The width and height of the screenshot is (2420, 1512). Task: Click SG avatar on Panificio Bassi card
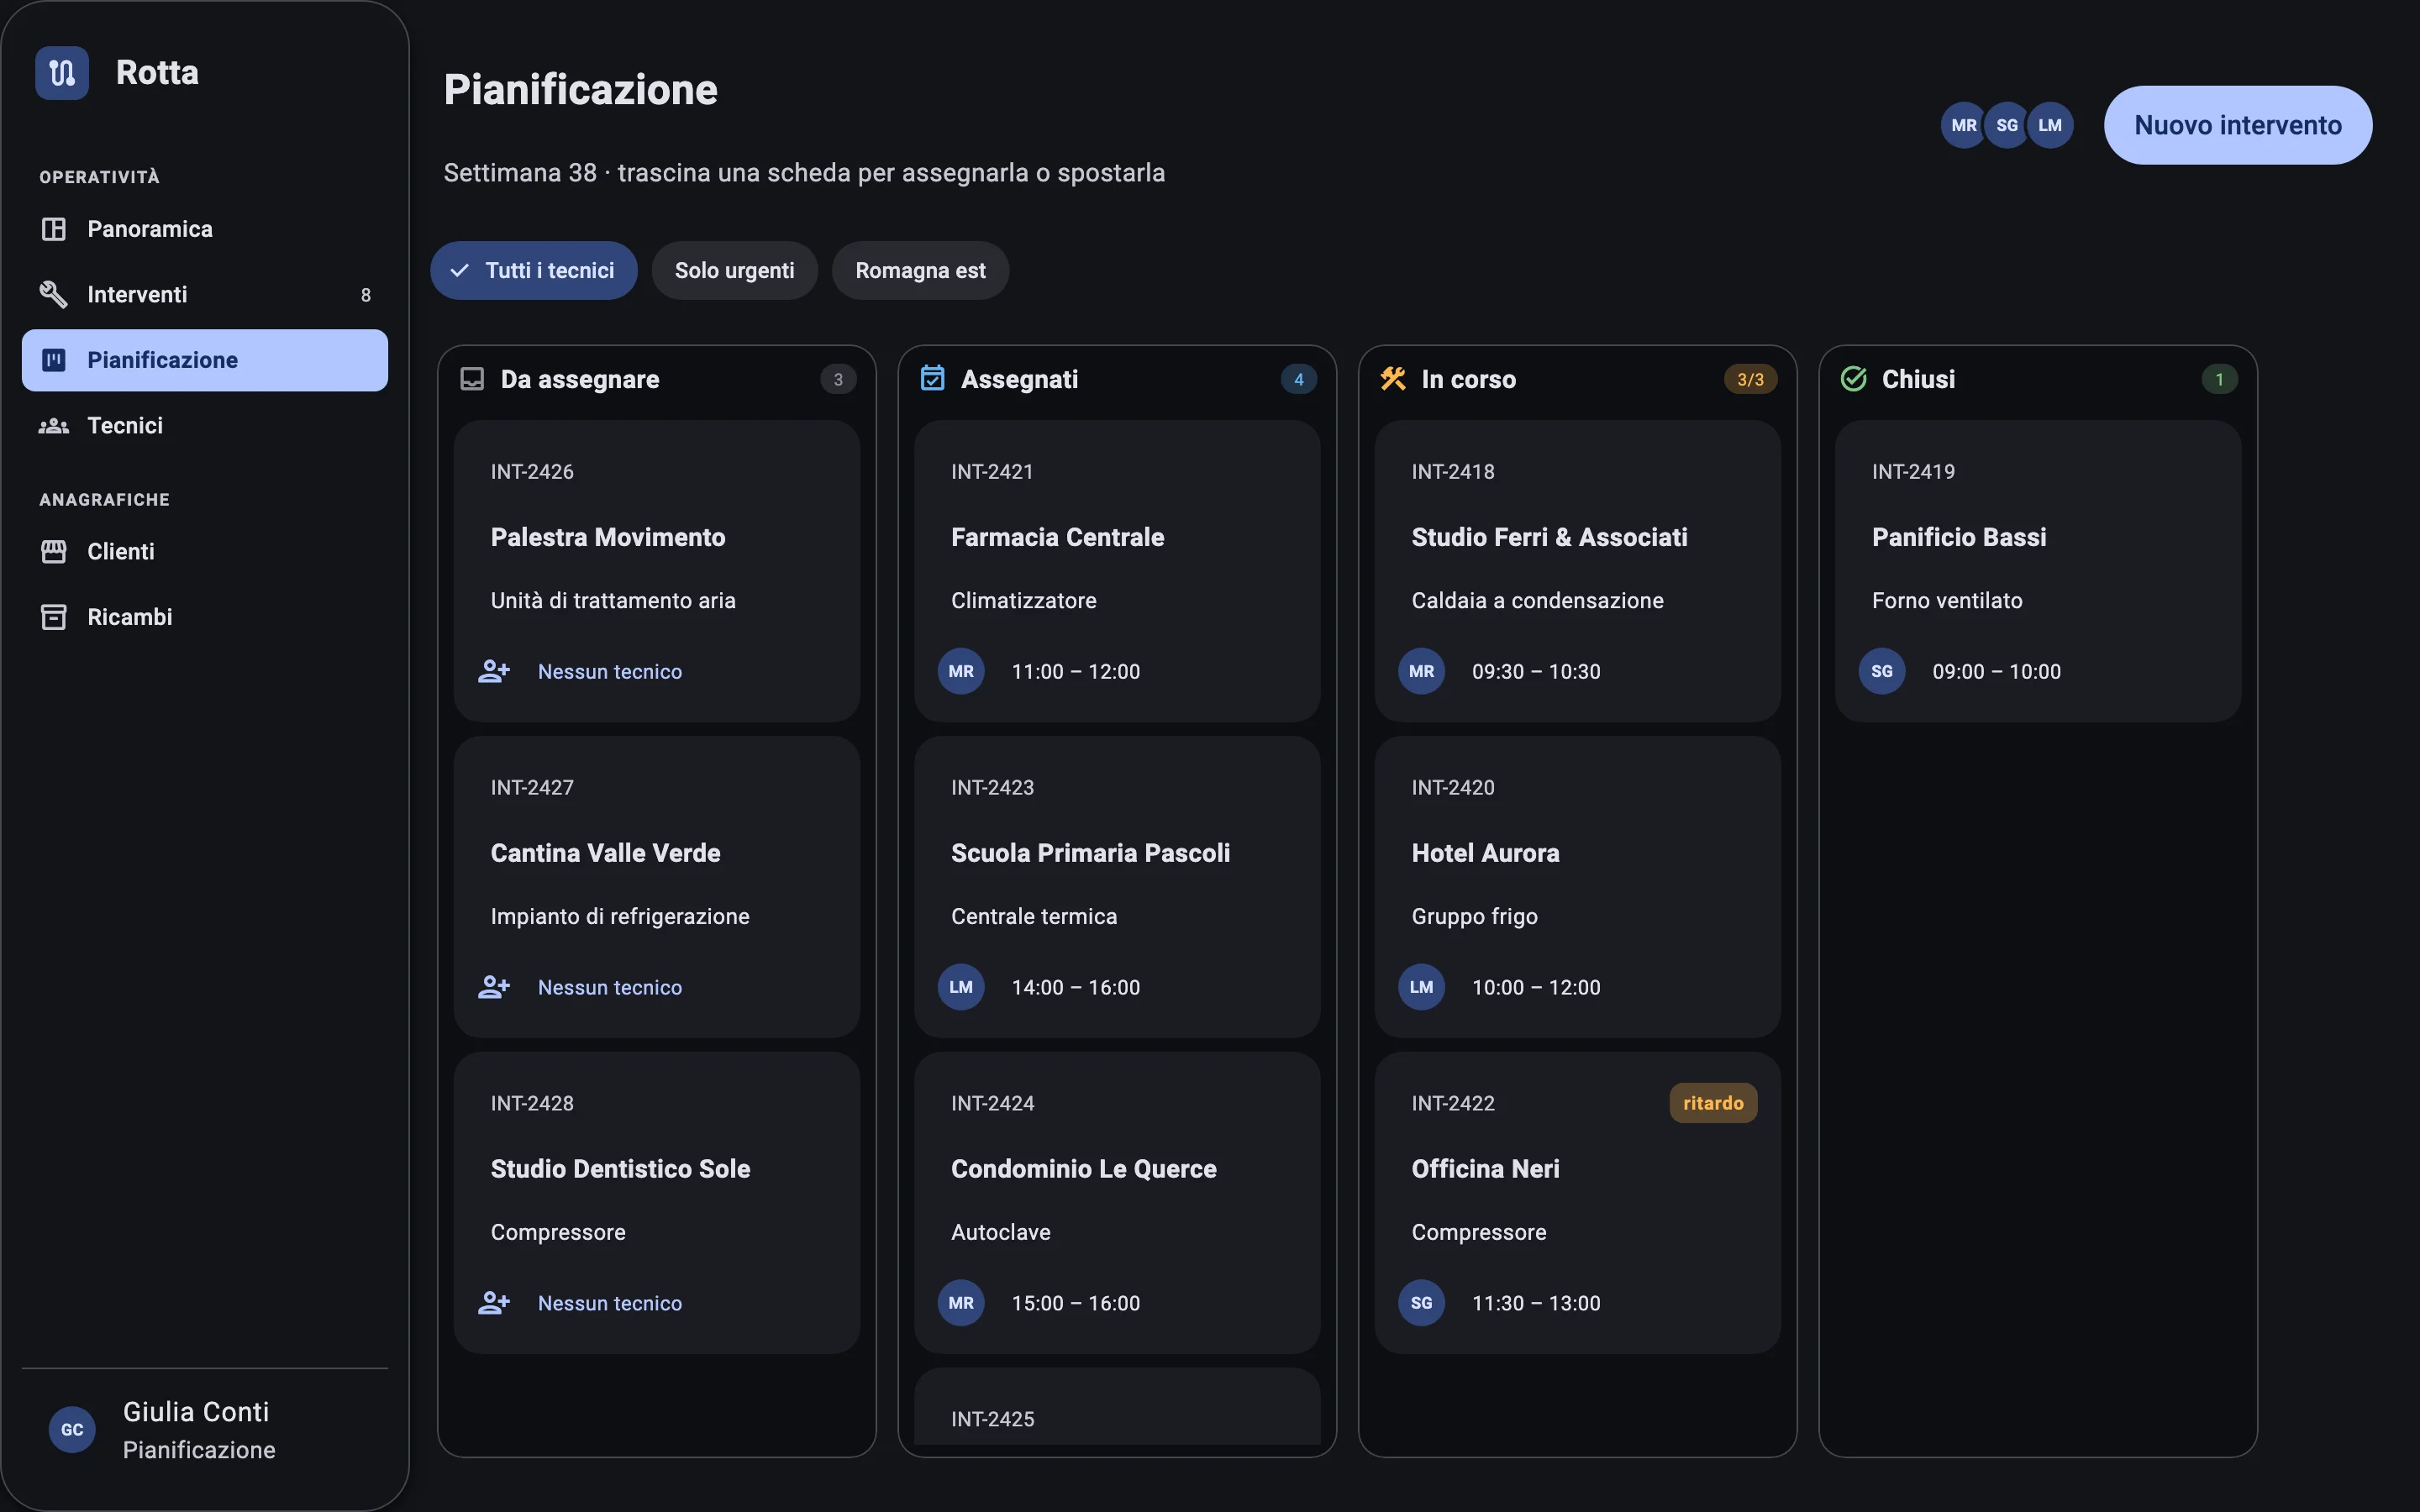point(1882,671)
